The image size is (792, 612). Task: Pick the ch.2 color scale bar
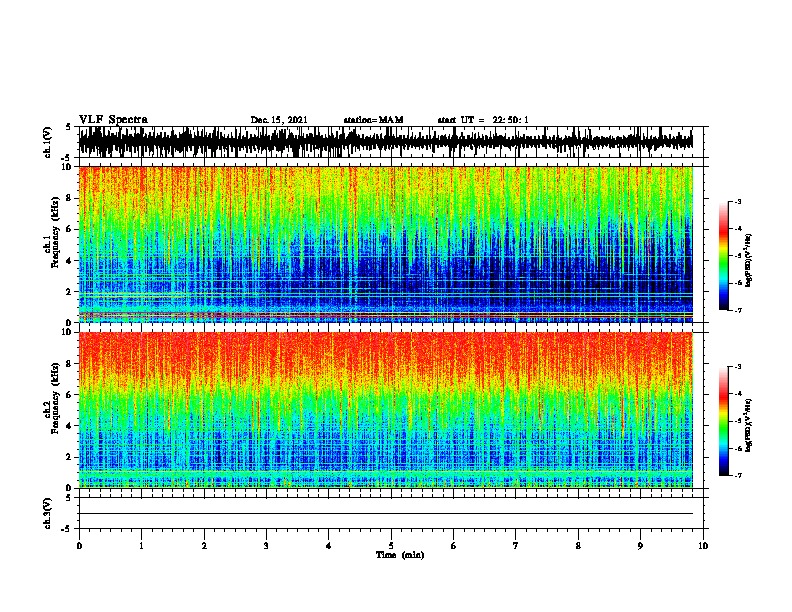[x=723, y=421]
